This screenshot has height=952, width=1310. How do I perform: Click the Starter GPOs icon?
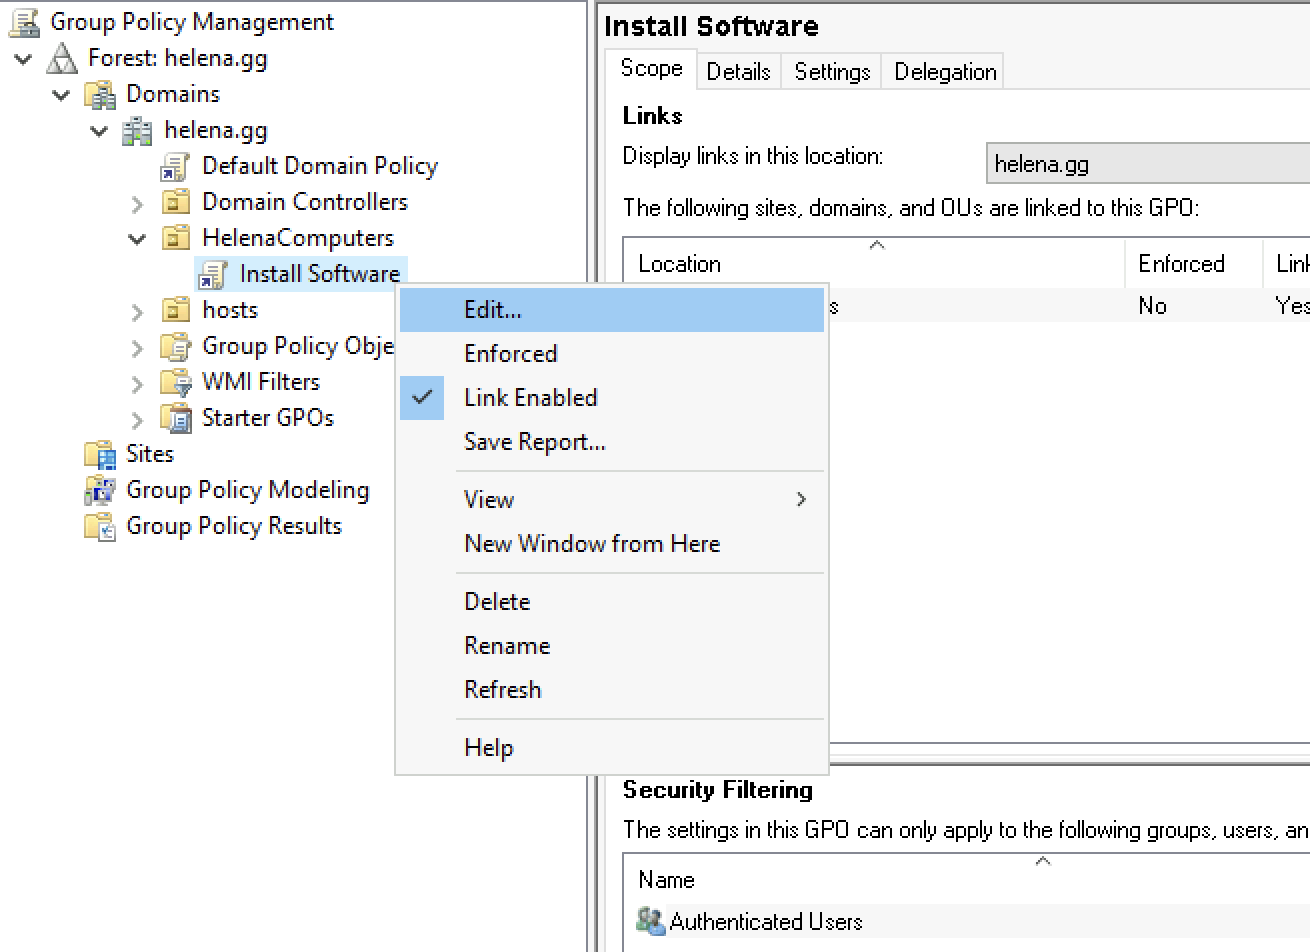point(176,419)
